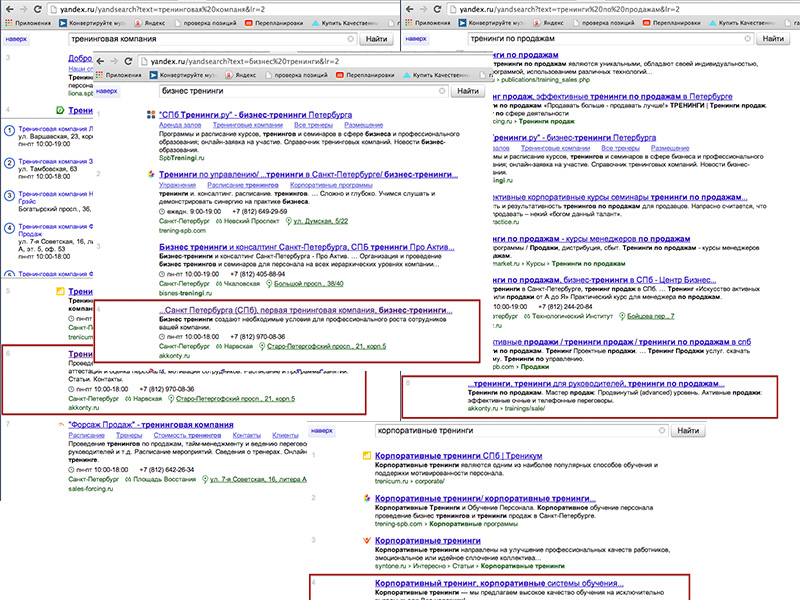Click наверх beside корпоративные тренинги search

coord(322,431)
